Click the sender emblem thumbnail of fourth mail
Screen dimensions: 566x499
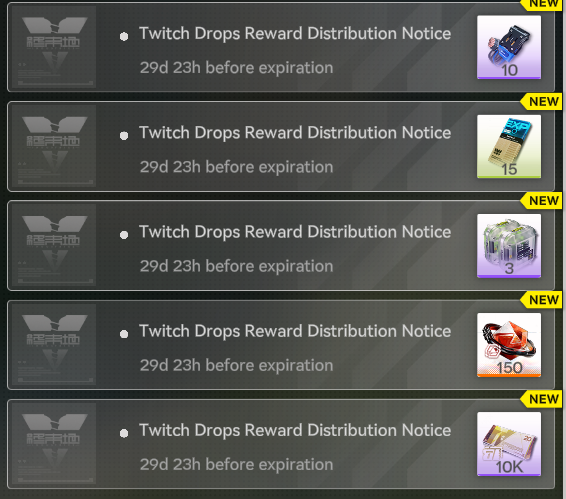[54, 344]
